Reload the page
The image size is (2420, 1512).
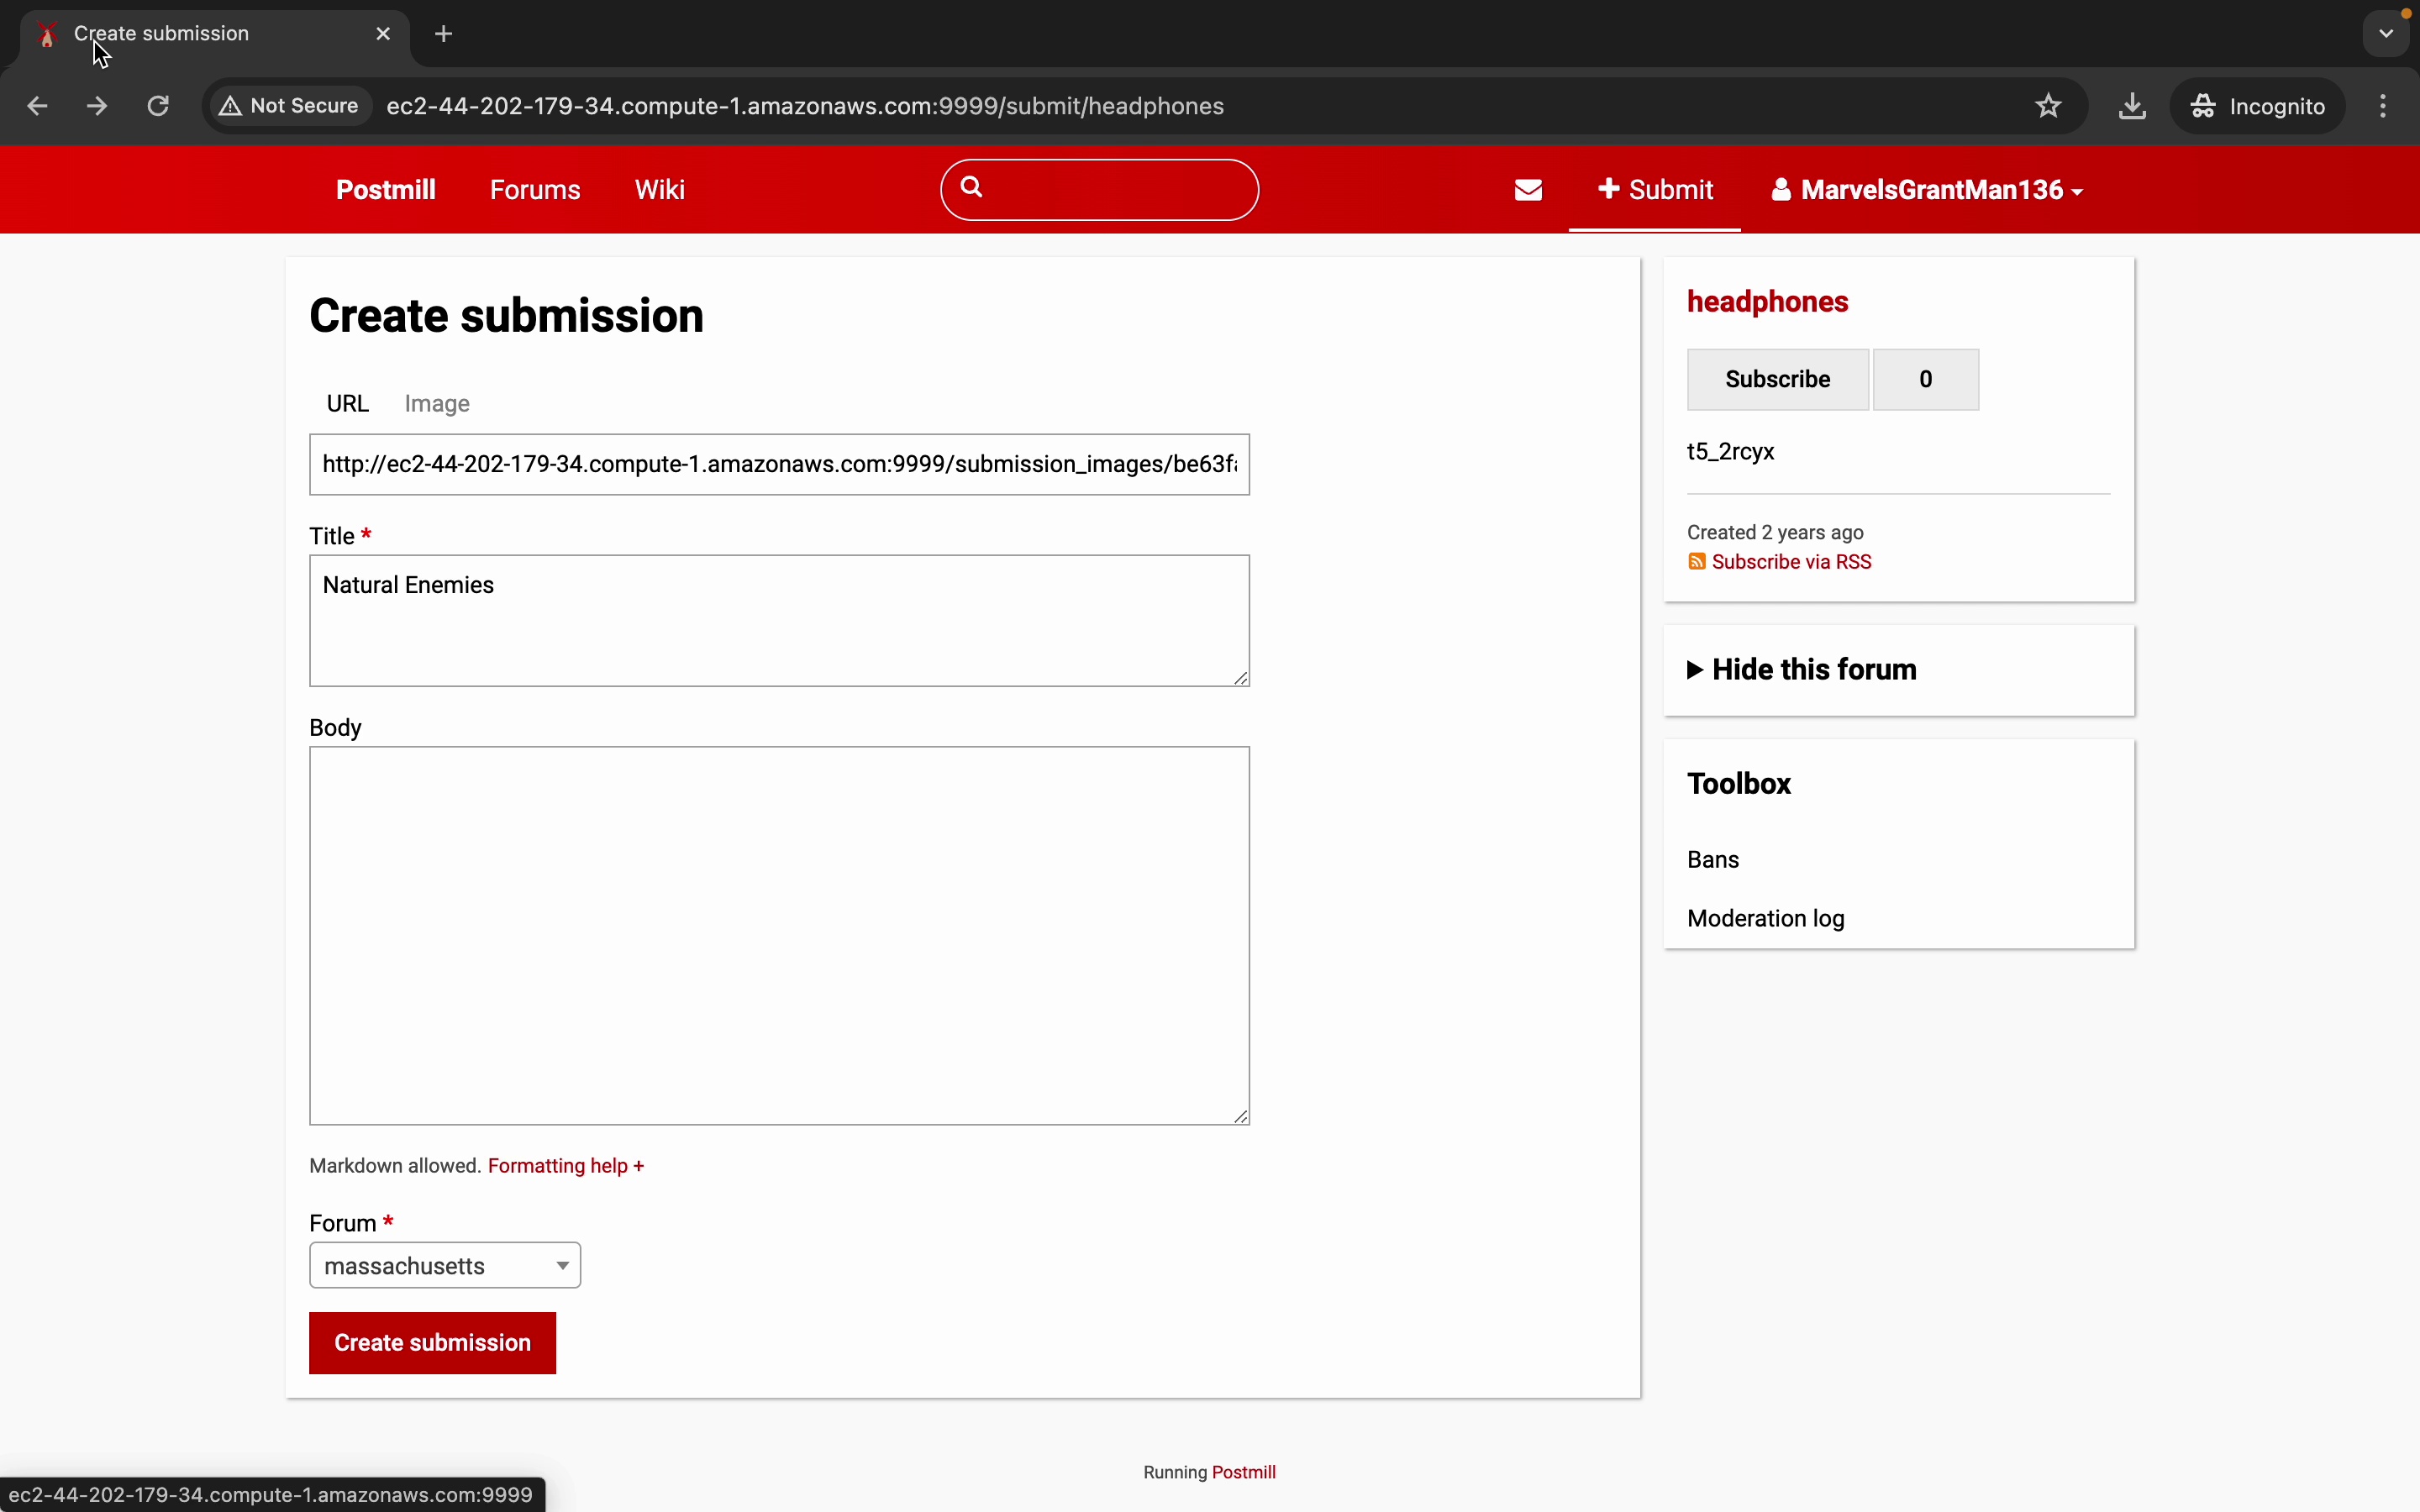click(158, 106)
